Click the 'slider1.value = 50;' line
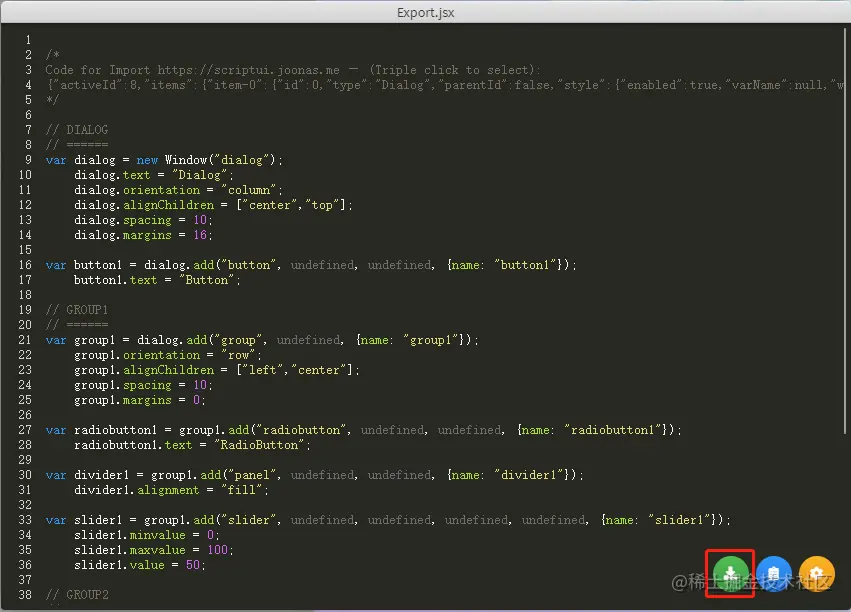This screenshot has width=851, height=612. point(140,565)
